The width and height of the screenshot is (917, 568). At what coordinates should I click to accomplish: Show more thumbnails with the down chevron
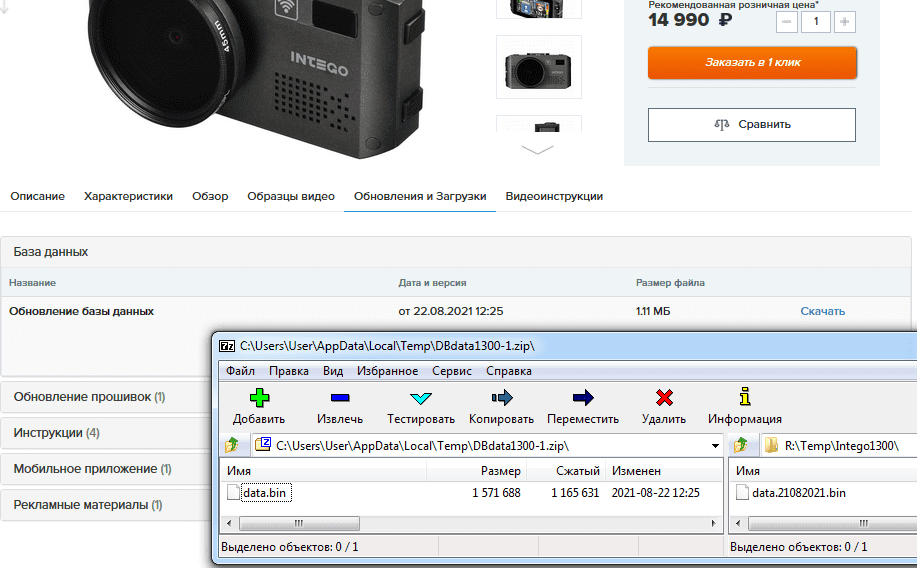(x=537, y=150)
